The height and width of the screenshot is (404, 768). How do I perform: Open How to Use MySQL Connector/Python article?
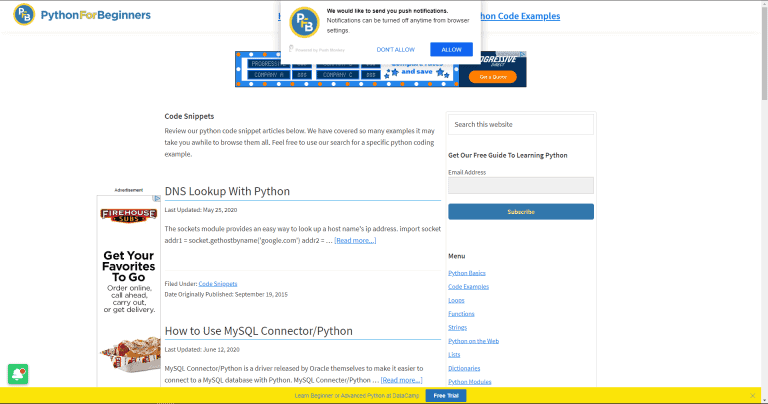click(x=258, y=331)
